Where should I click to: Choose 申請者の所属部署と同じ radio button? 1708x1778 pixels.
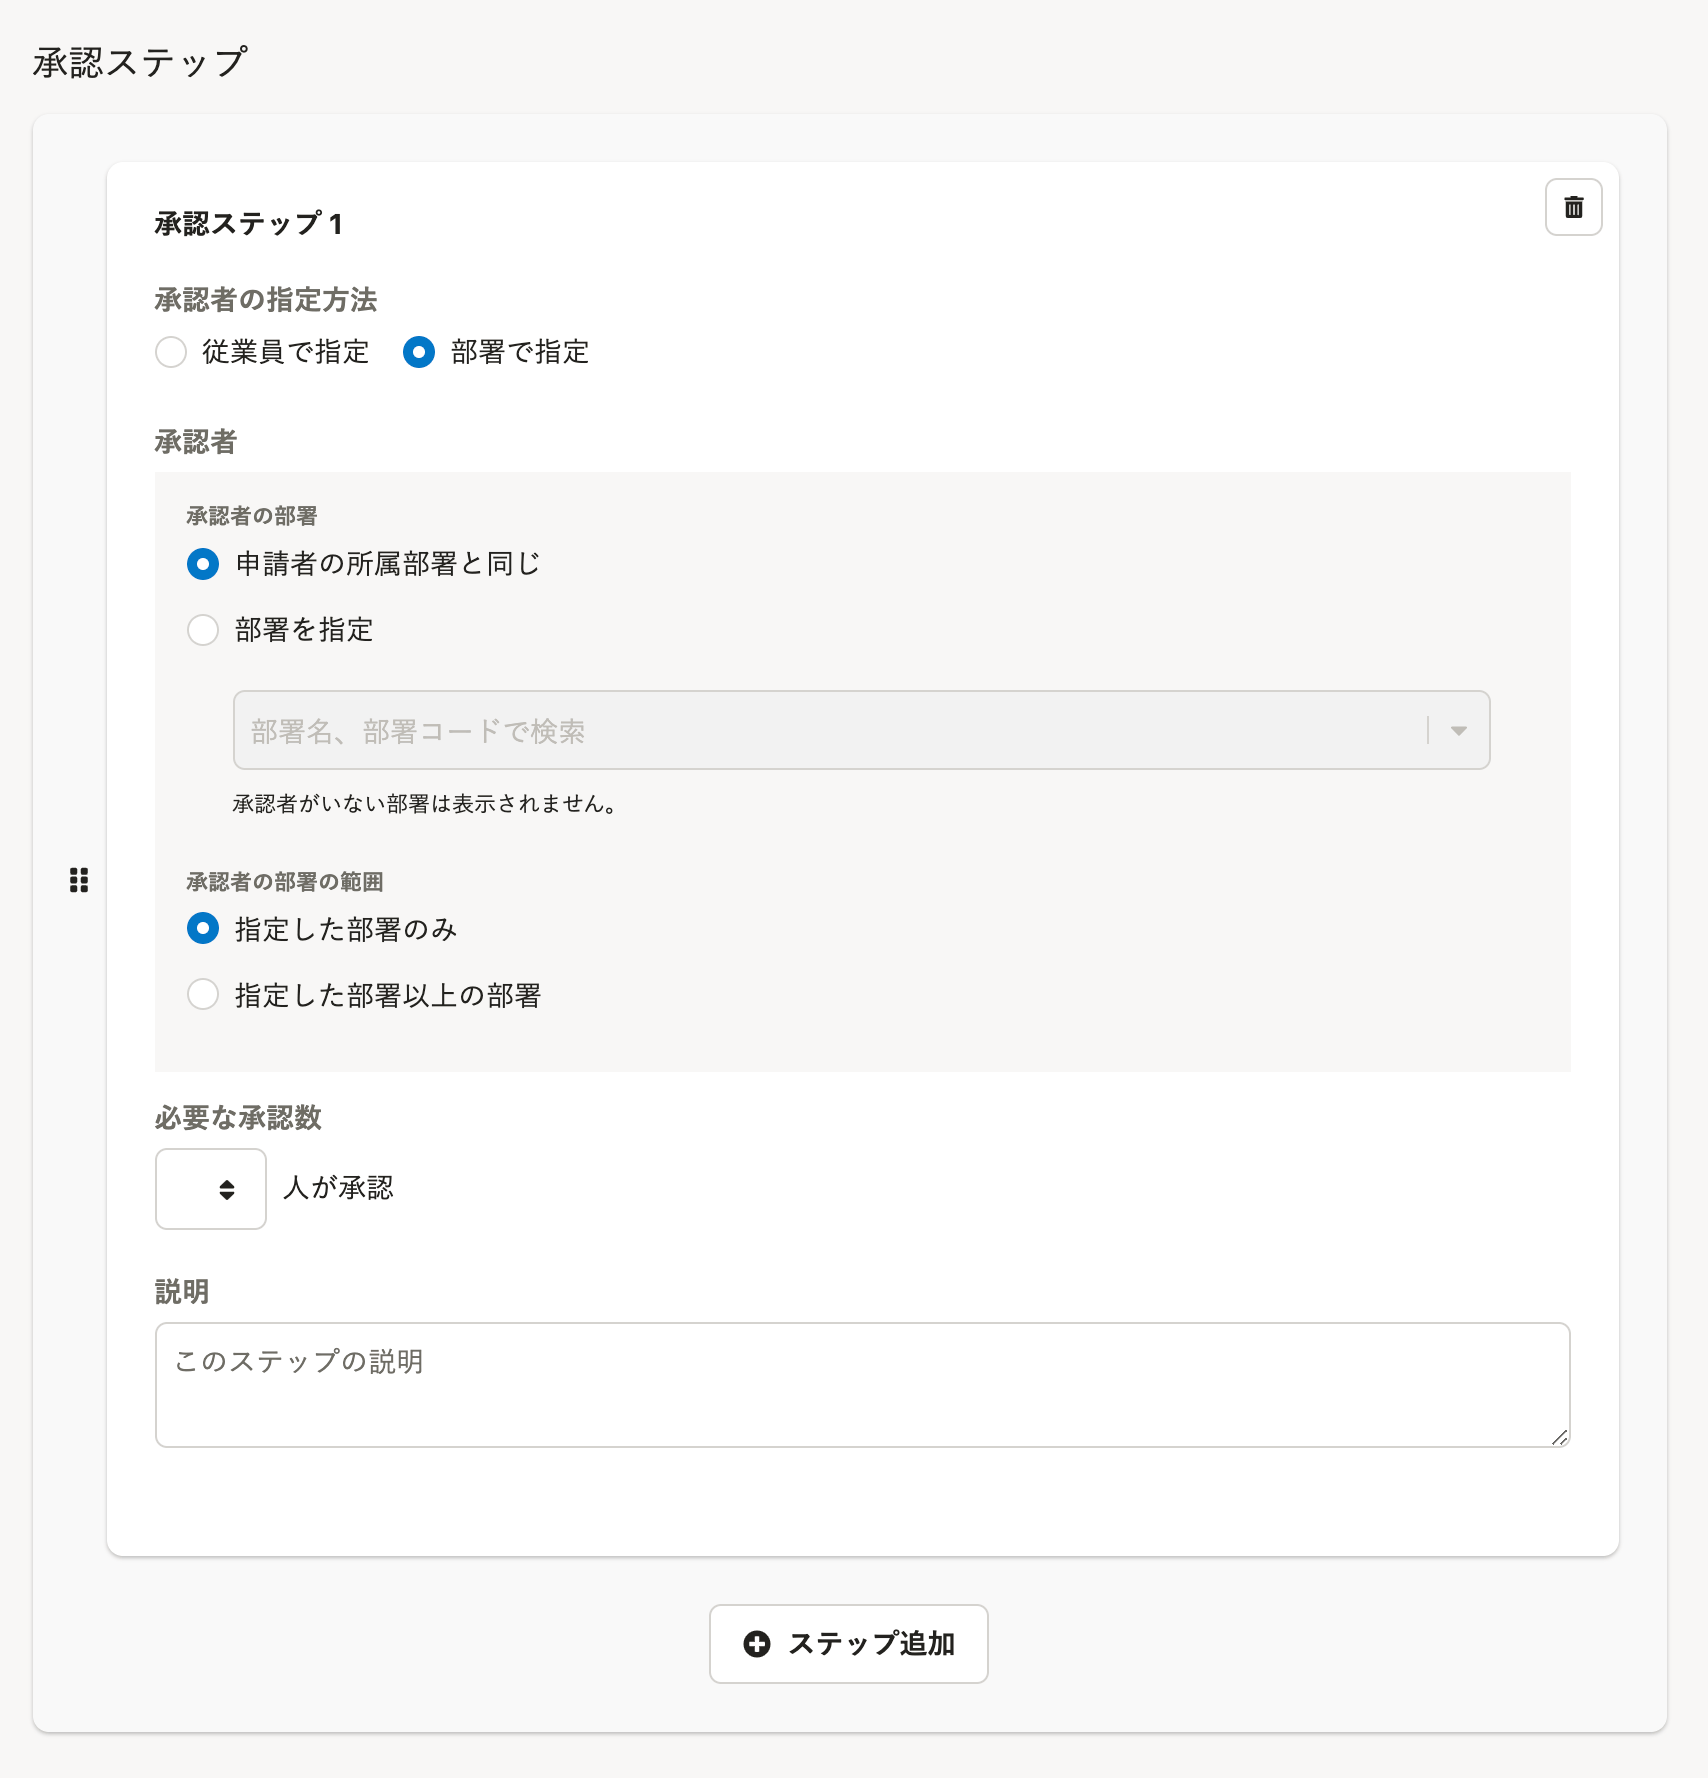pos(203,564)
